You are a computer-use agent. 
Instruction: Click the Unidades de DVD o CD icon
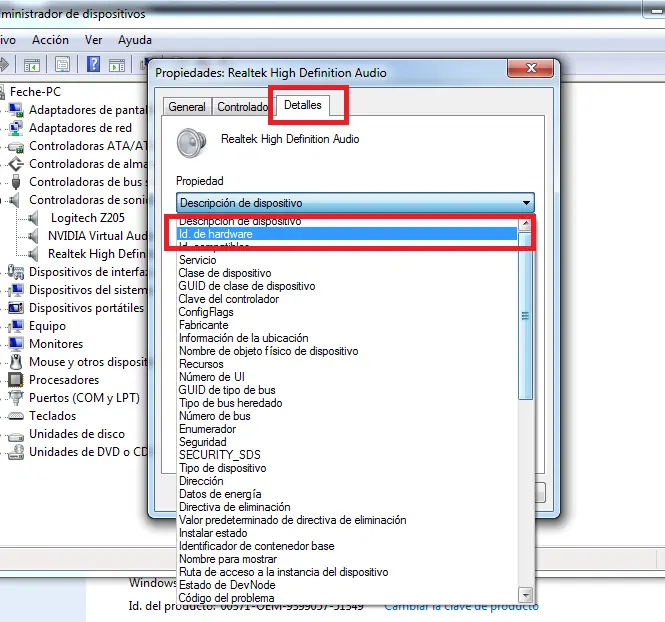point(16,452)
